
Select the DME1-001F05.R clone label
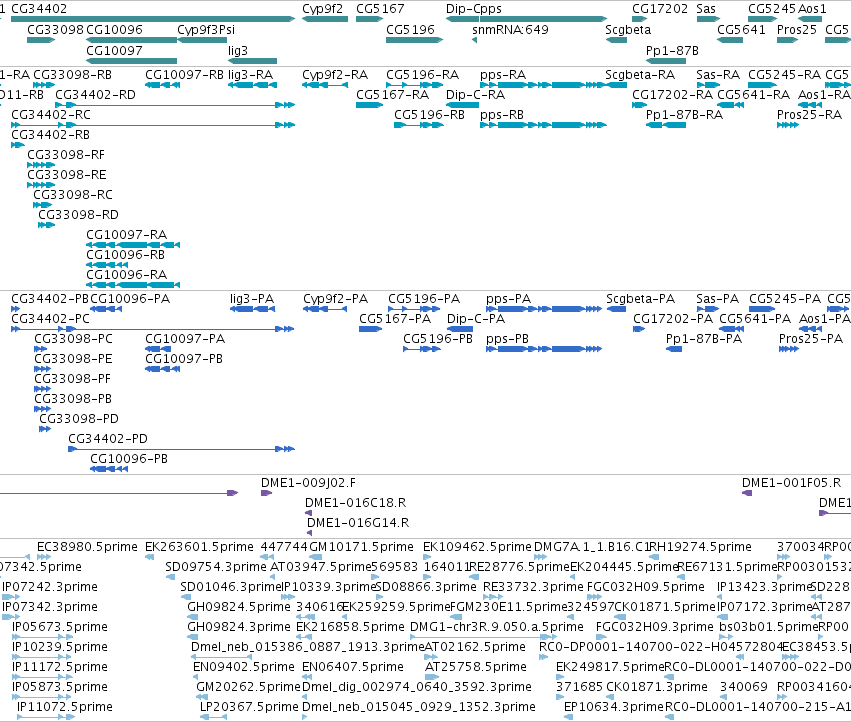coord(791,483)
